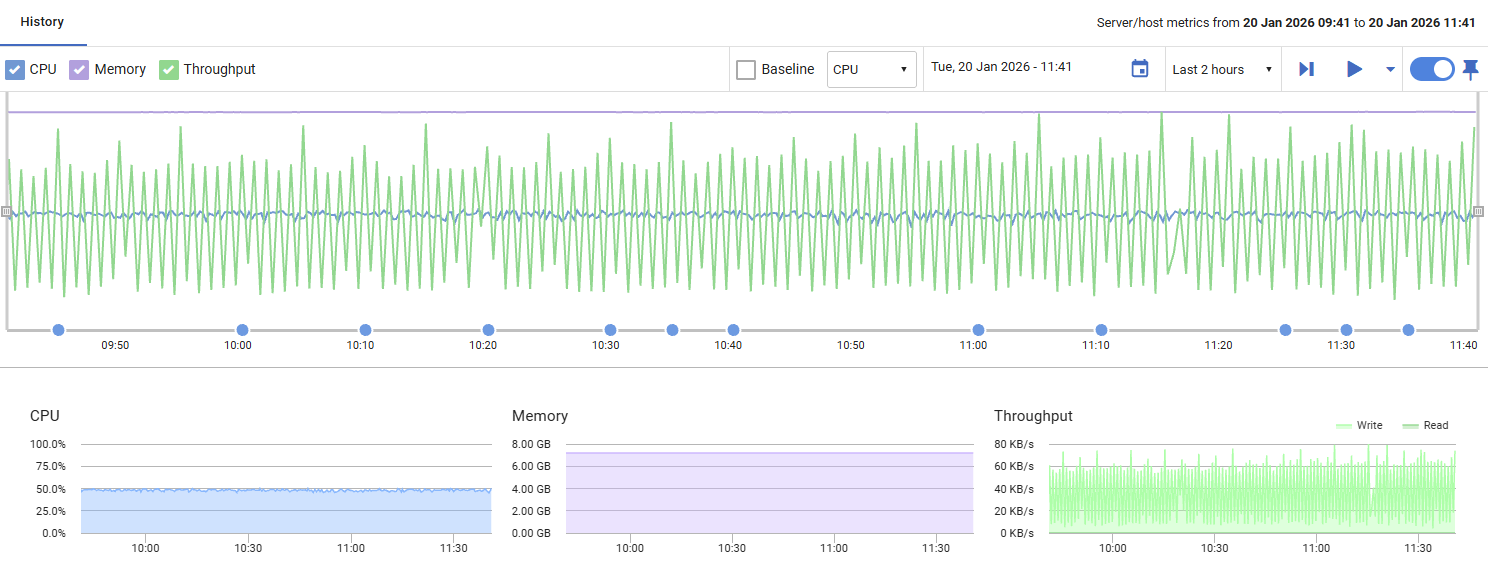
Task: Open the CPU metric dropdown
Action: (871, 70)
